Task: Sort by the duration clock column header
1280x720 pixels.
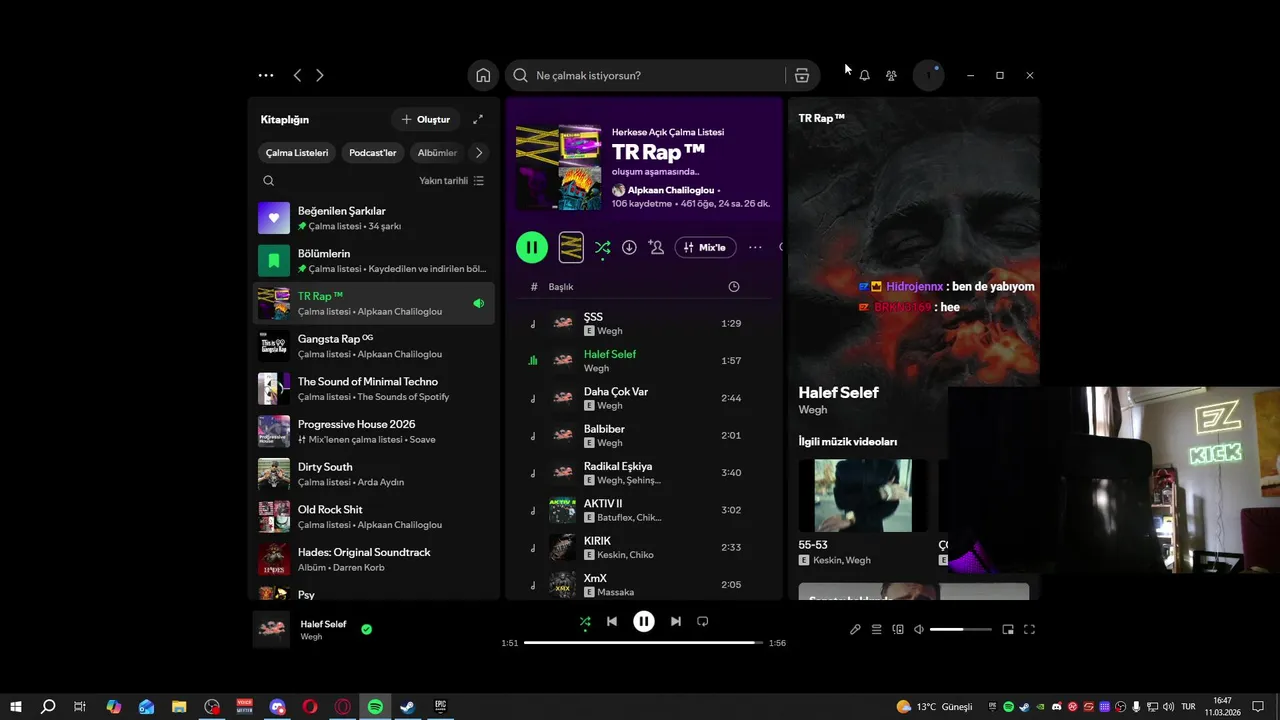Action: pyautogui.click(x=734, y=287)
